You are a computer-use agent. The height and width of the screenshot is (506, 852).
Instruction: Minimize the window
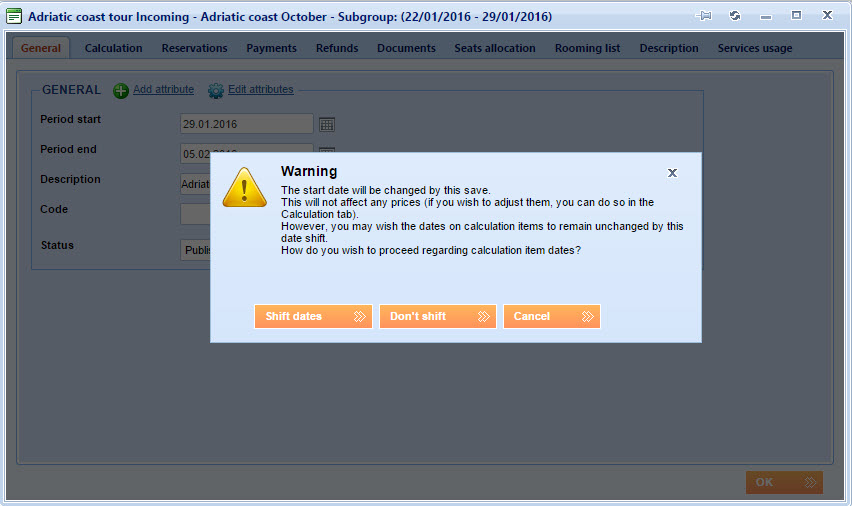[x=766, y=17]
